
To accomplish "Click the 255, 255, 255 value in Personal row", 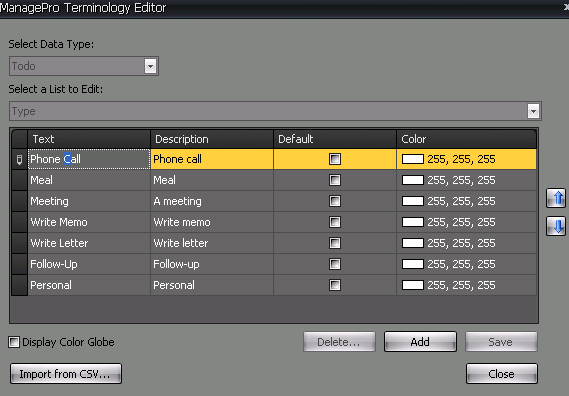I will [461, 285].
